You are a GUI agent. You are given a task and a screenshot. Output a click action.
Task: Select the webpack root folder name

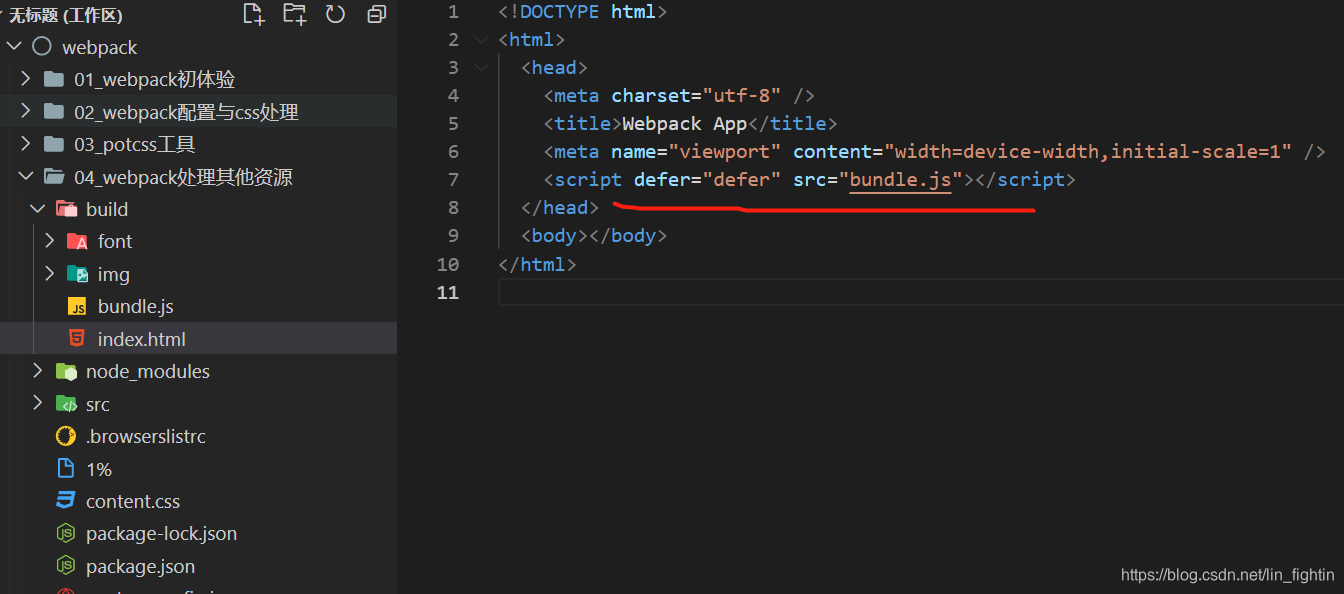coord(100,47)
